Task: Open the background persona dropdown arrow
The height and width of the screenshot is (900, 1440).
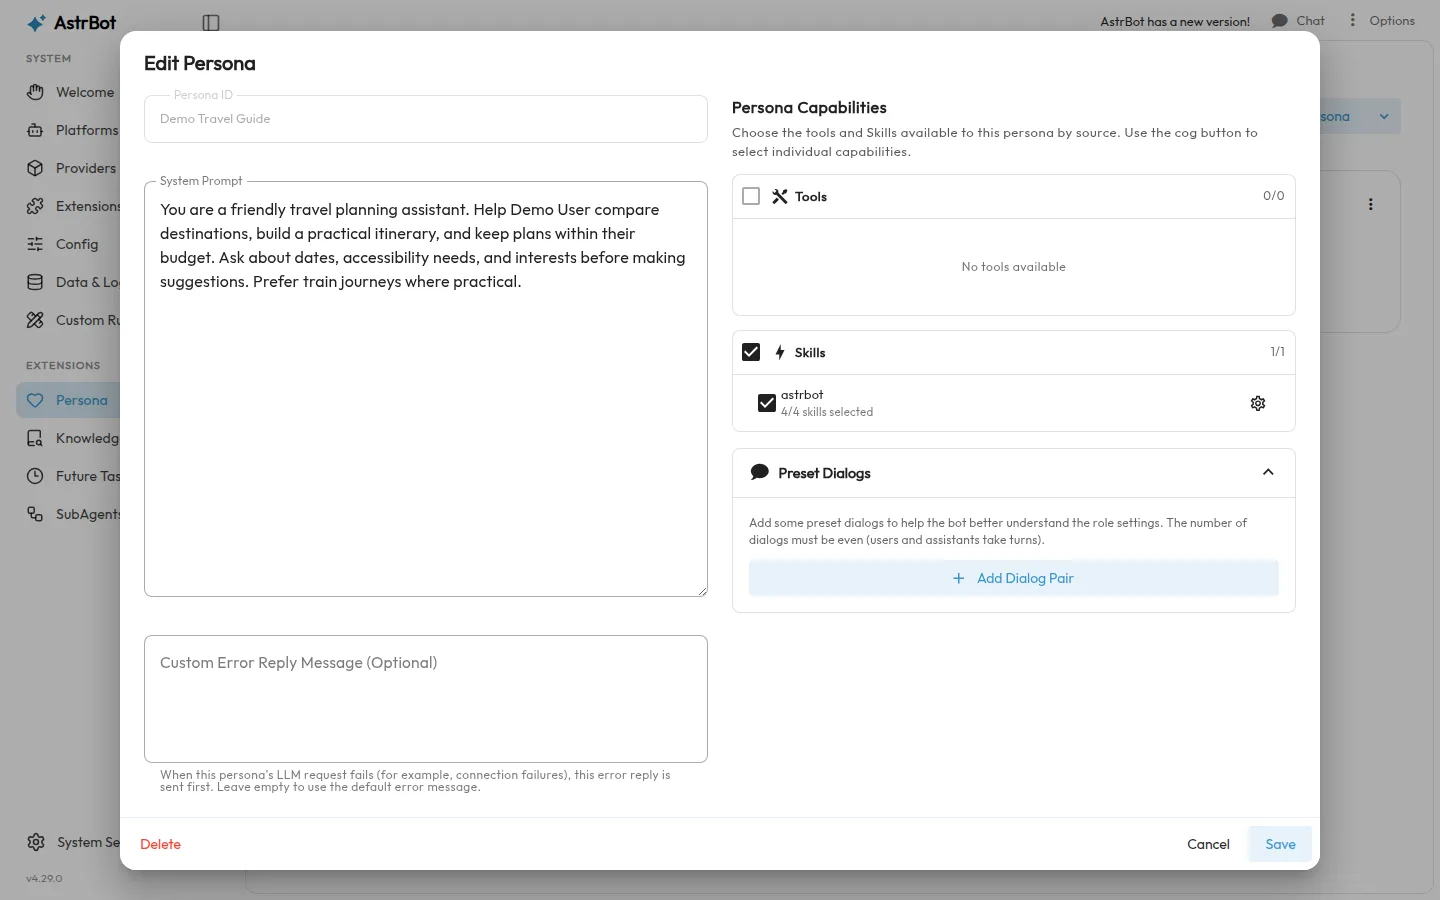Action: point(1384,116)
